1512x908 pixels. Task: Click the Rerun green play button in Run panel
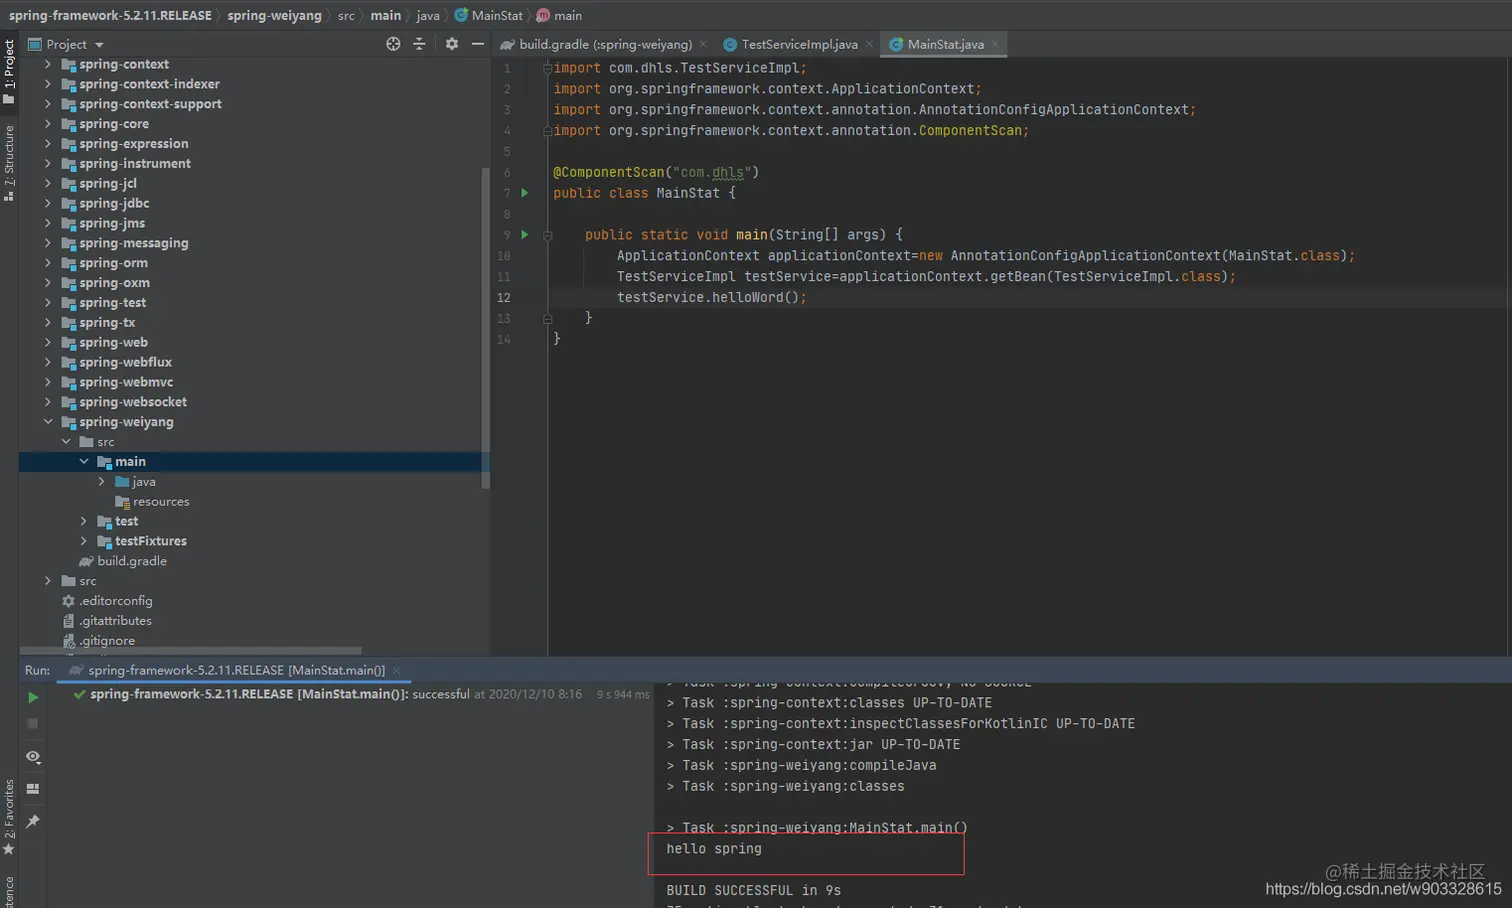[x=33, y=697]
